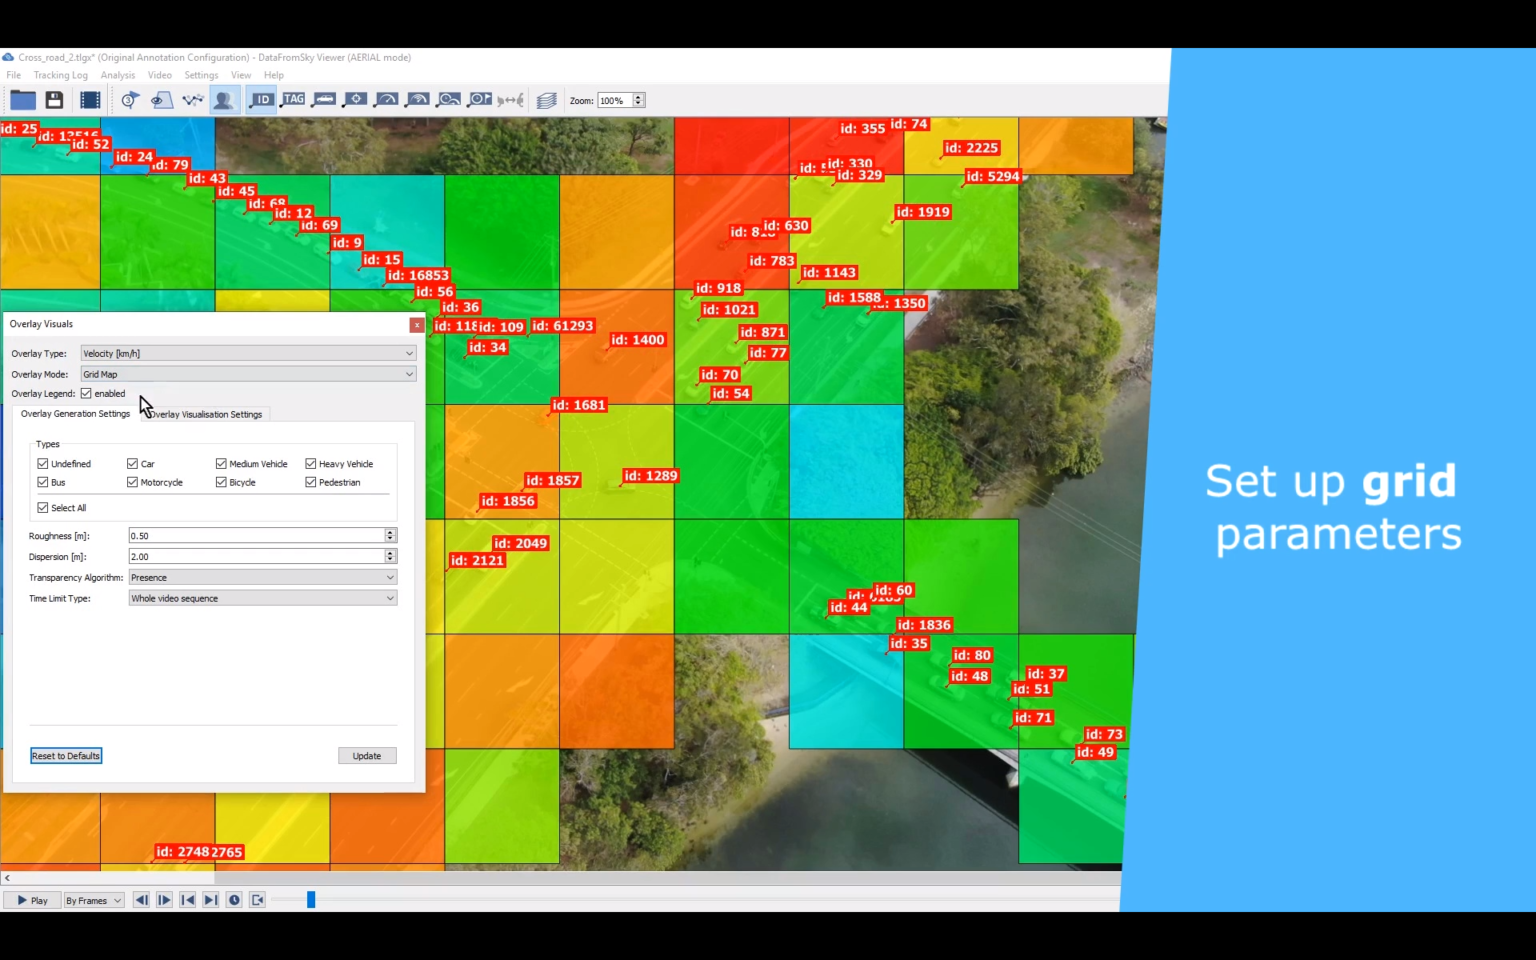Click Reset to Defaults button
1536x960 pixels.
point(66,756)
